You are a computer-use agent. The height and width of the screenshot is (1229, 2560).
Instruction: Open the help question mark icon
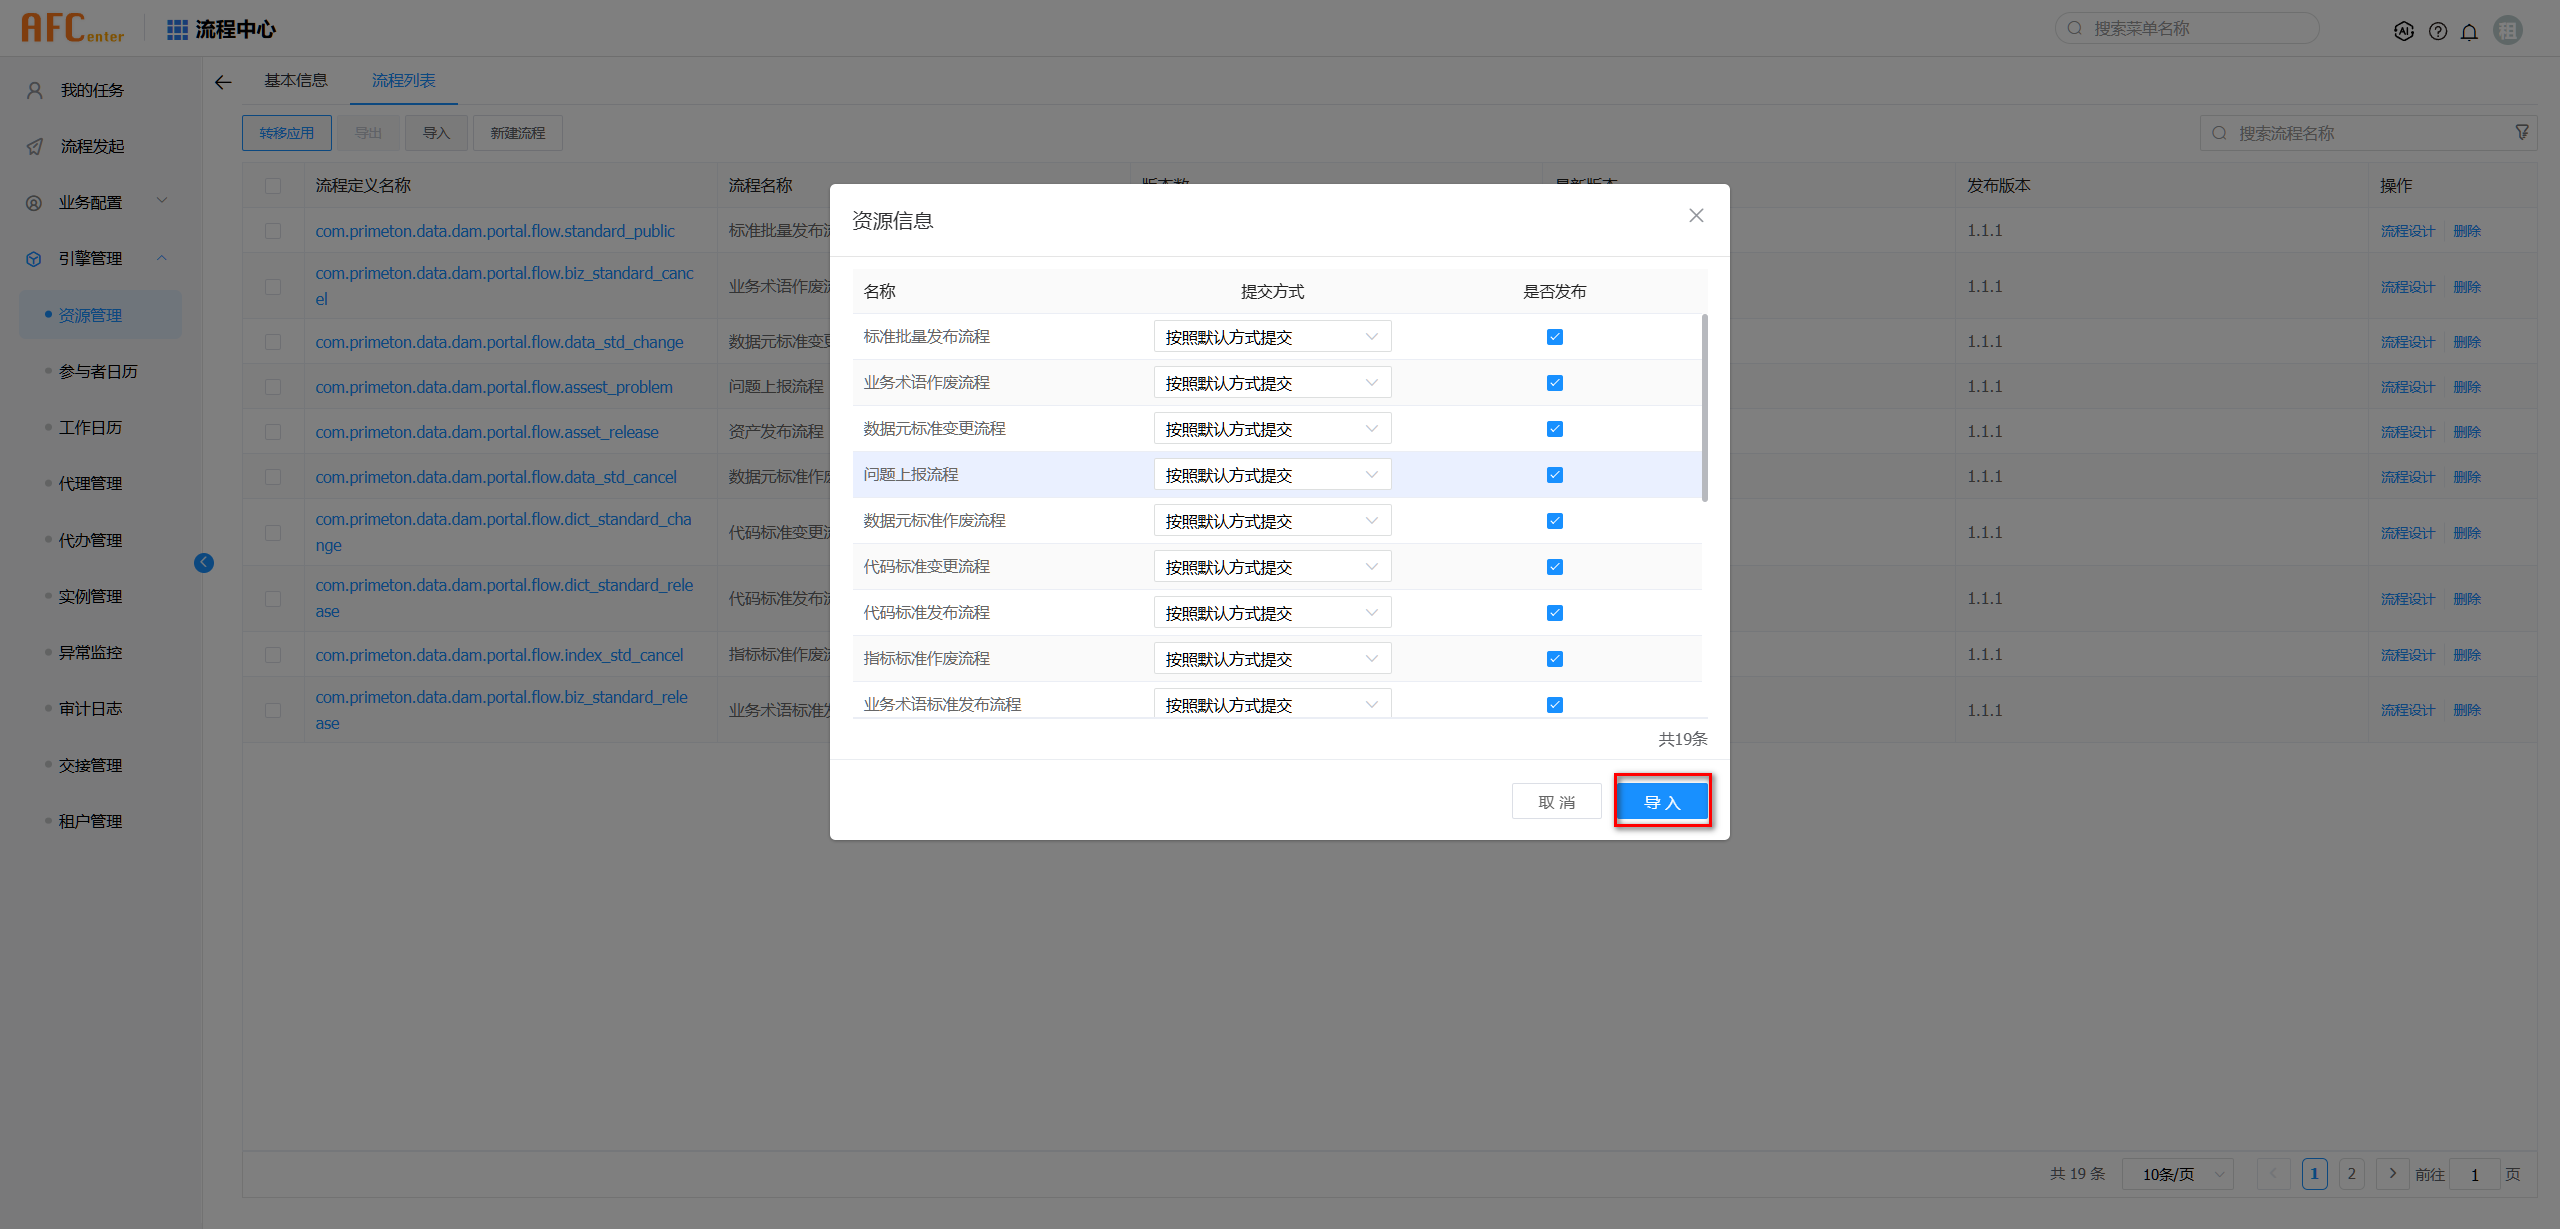click(2438, 31)
